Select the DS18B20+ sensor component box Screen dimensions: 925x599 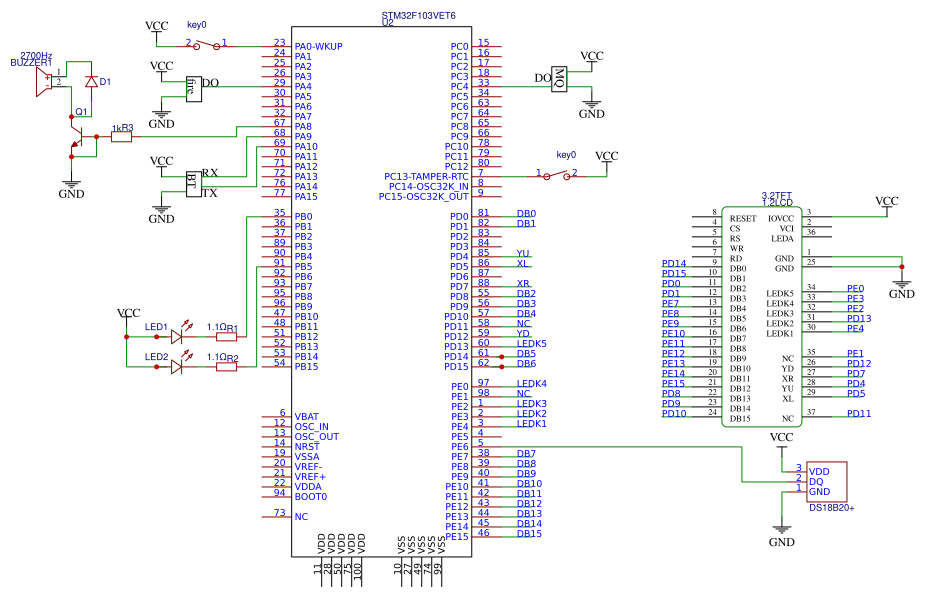826,482
